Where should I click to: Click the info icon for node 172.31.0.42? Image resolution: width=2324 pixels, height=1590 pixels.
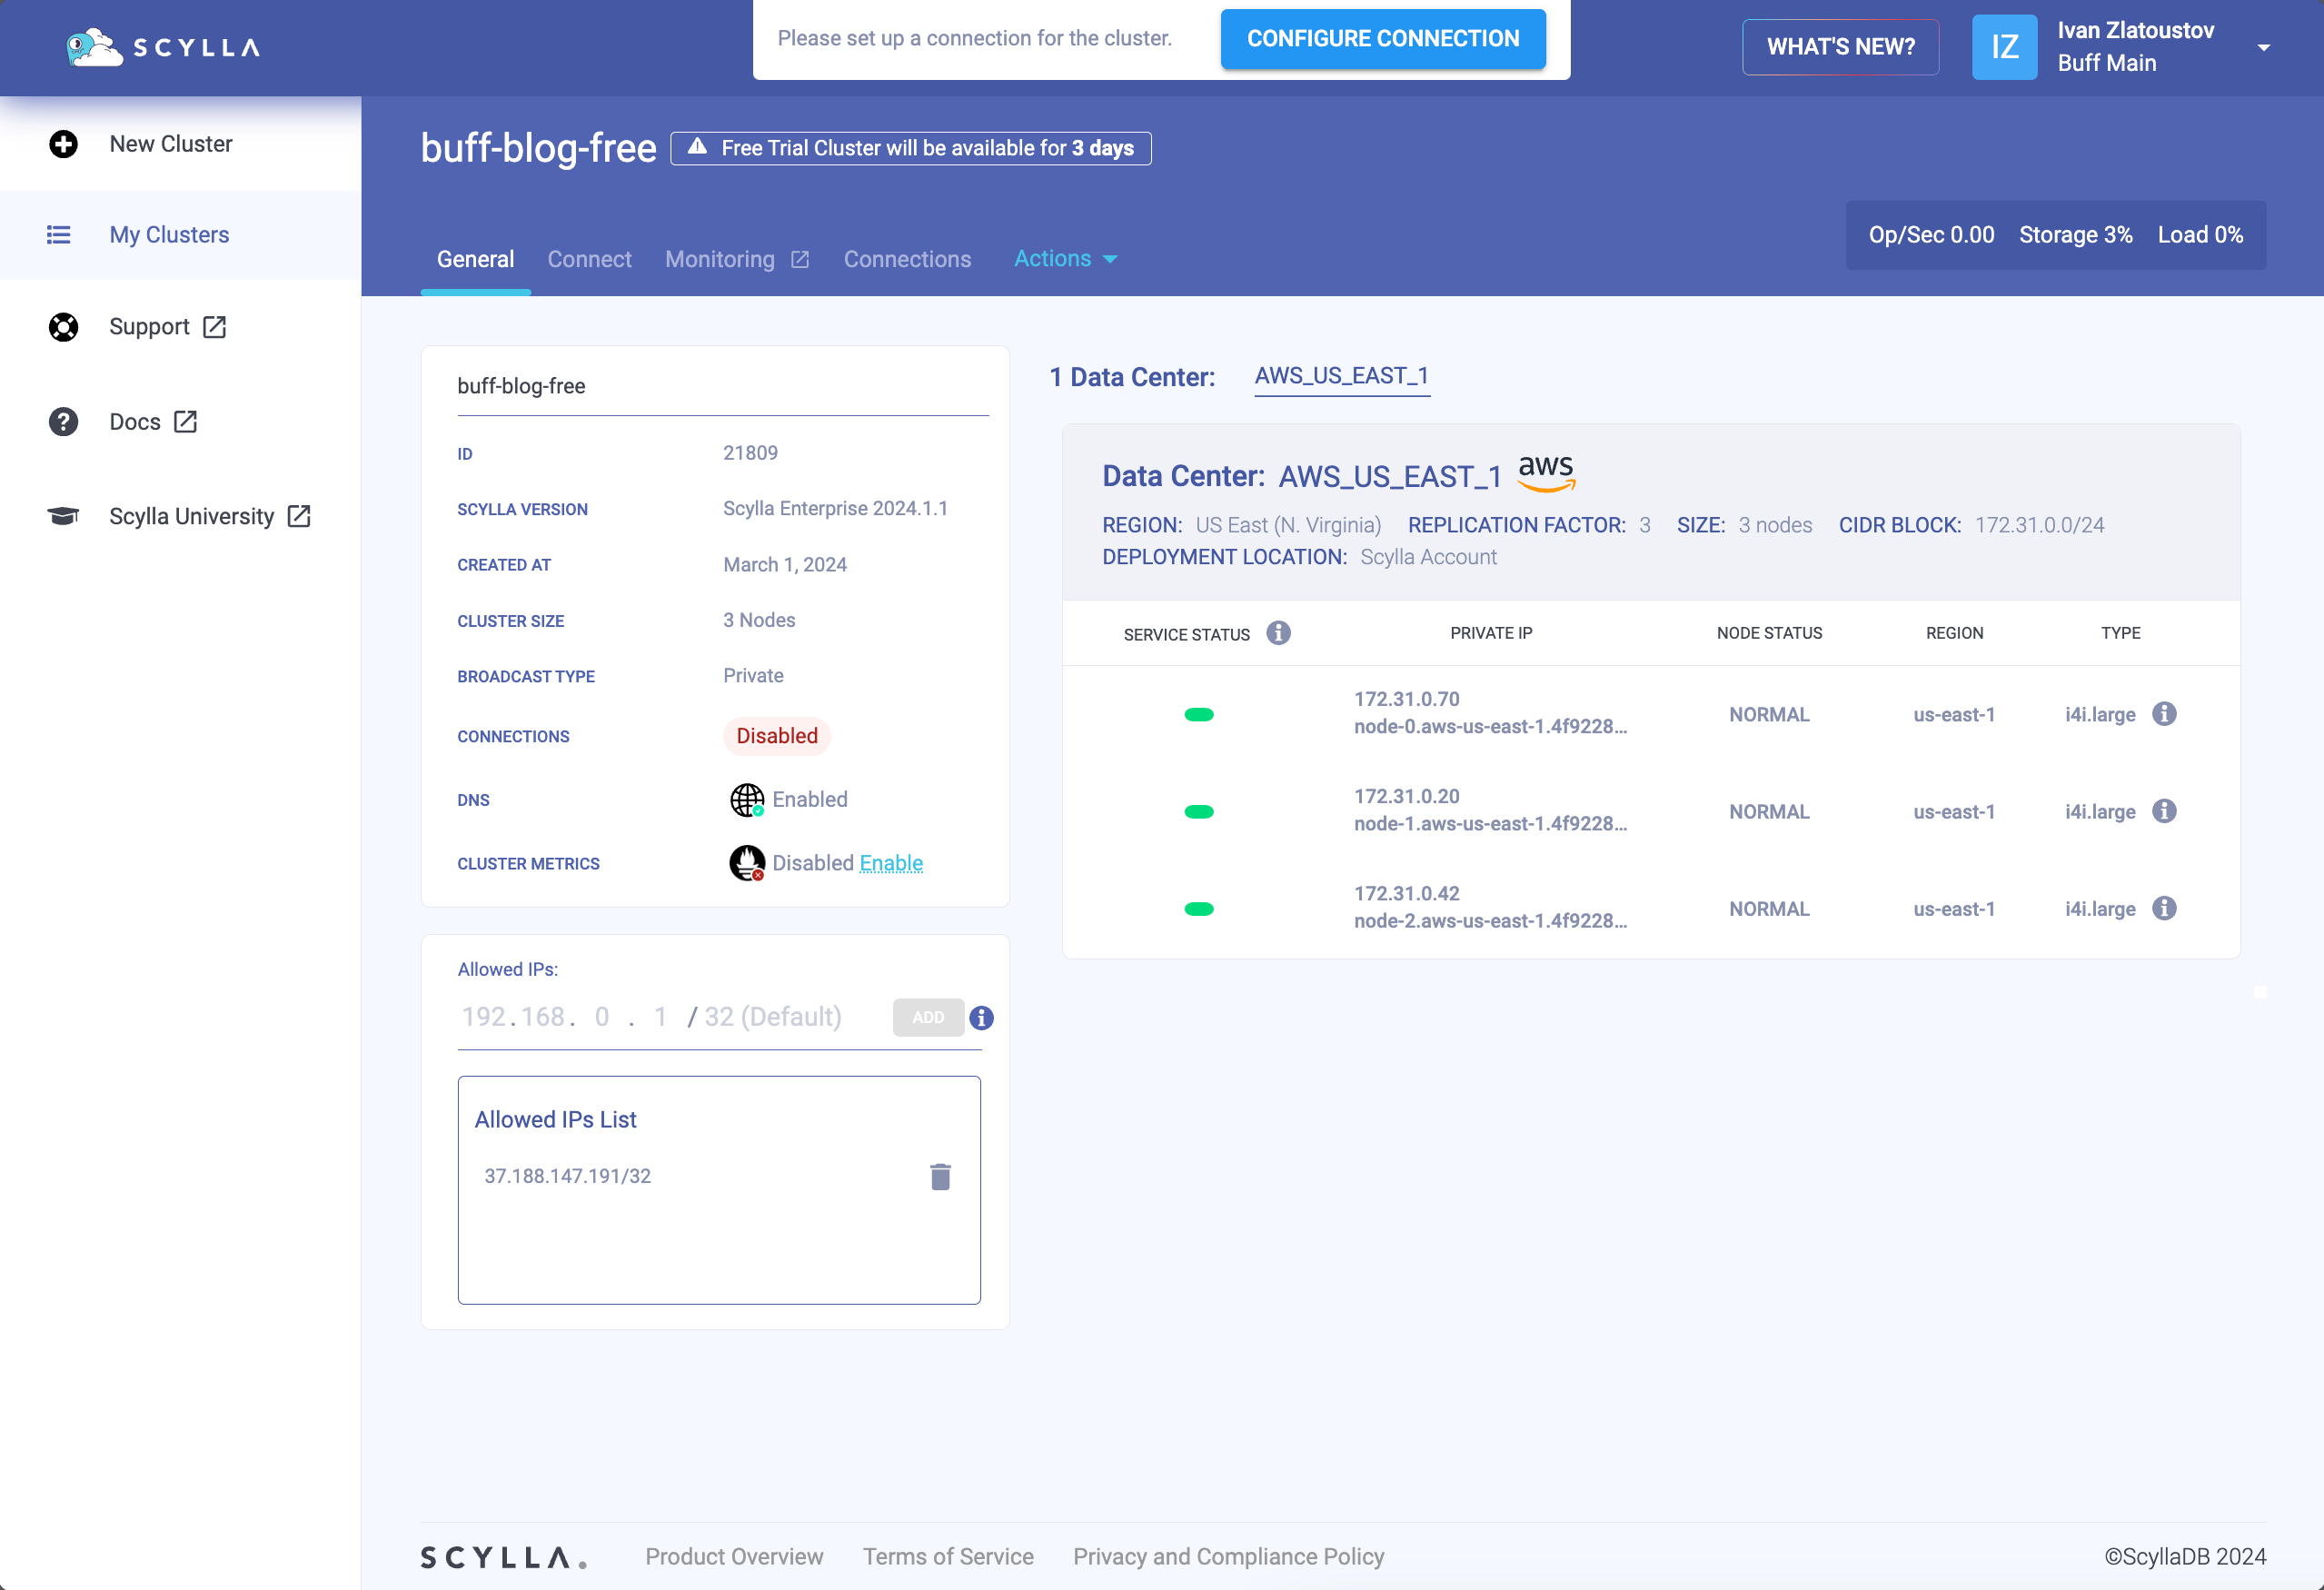[2164, 908]
